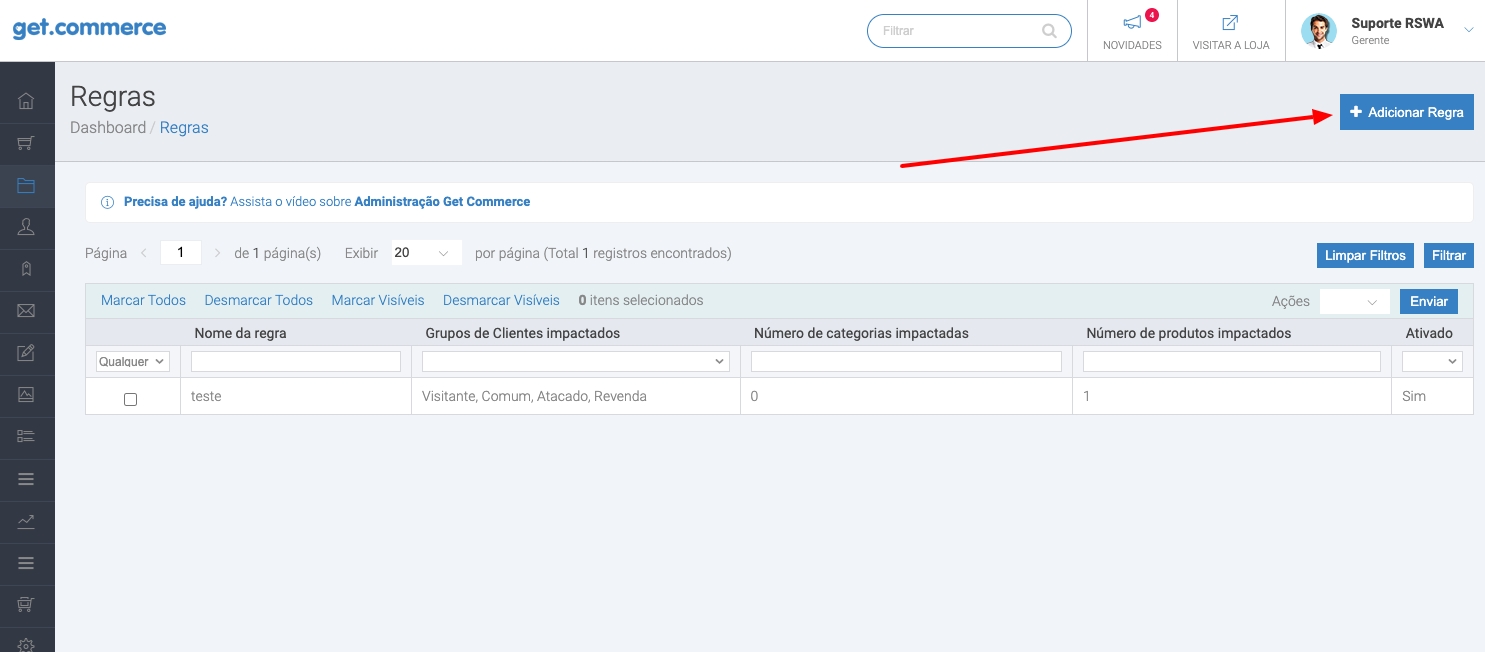Open the Suporte RSWA user menu
Screen dimensions: 1485x652
[x=1396, y=30]
